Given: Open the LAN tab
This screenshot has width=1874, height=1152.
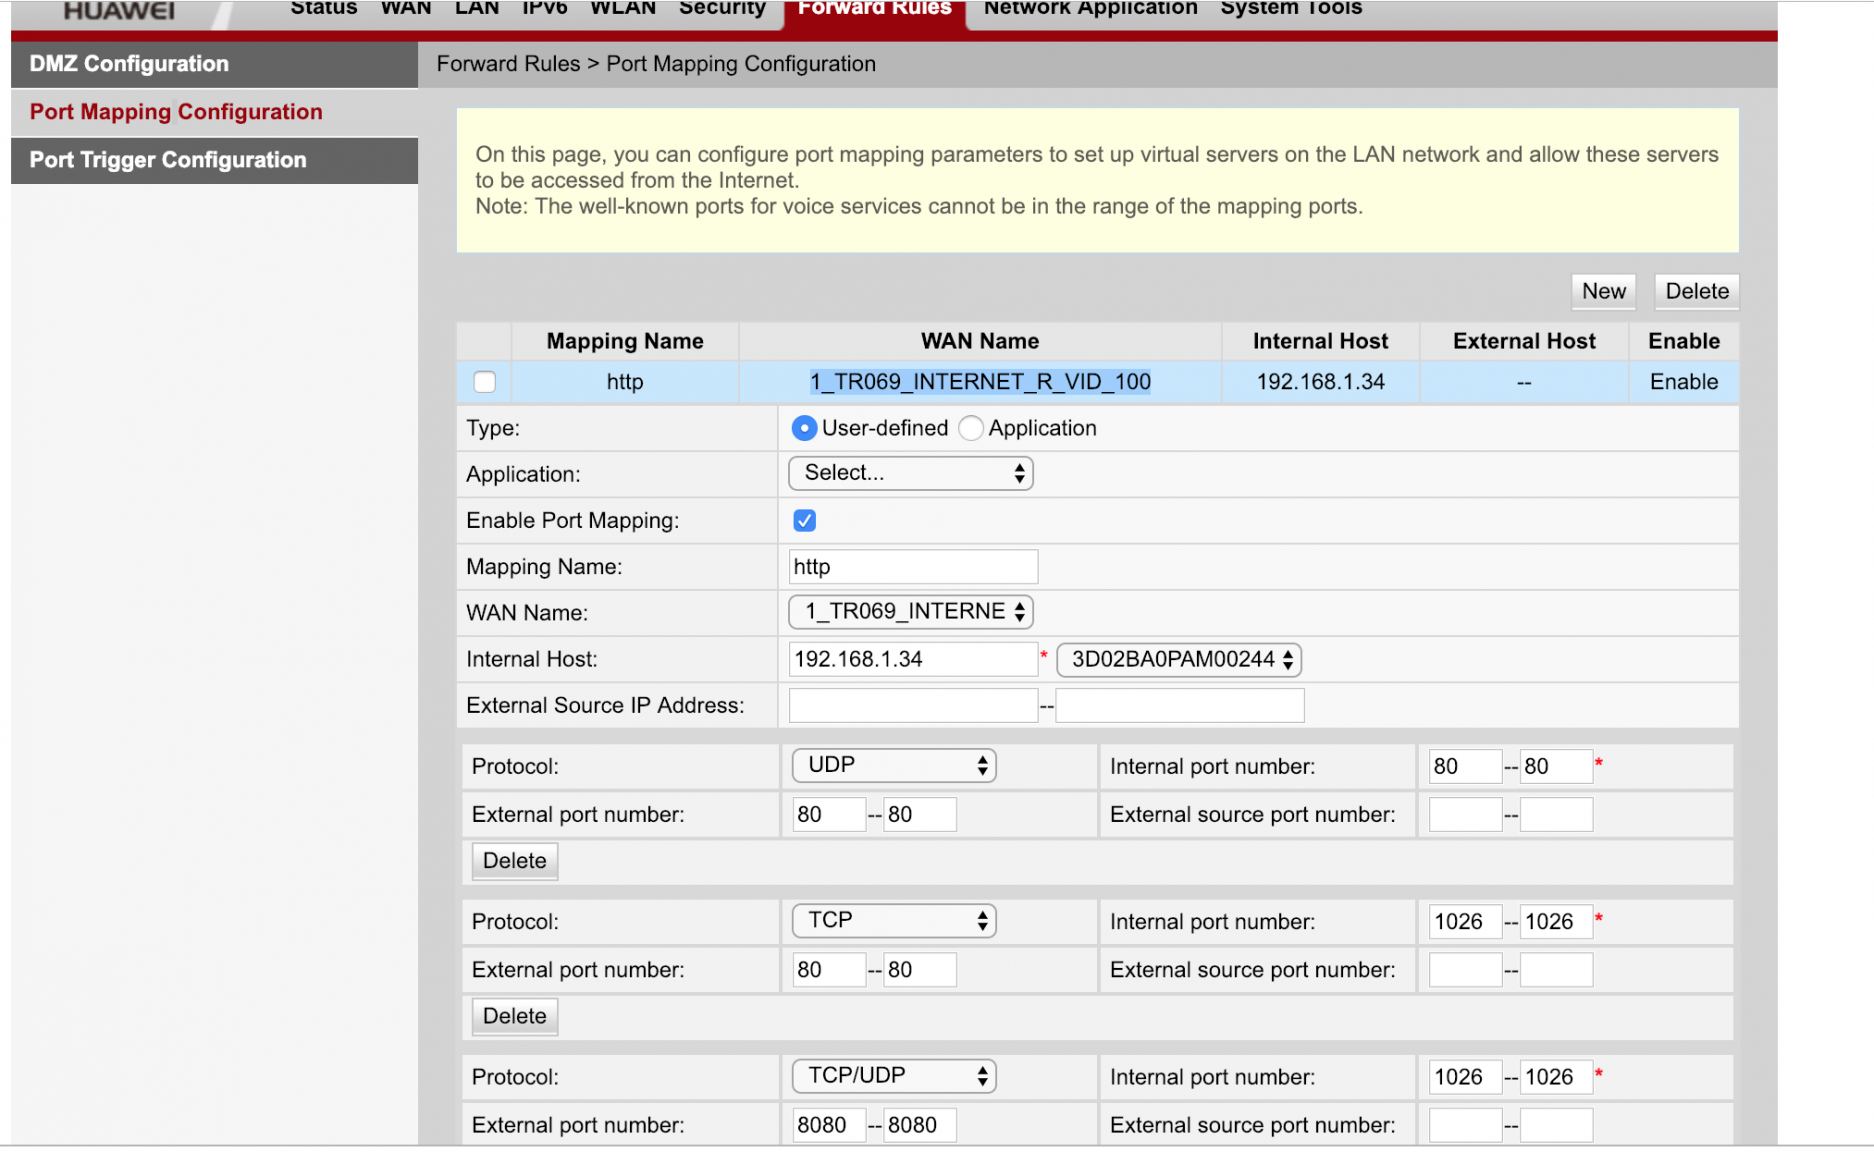Looking at the screenshot, I should (477, 8).
